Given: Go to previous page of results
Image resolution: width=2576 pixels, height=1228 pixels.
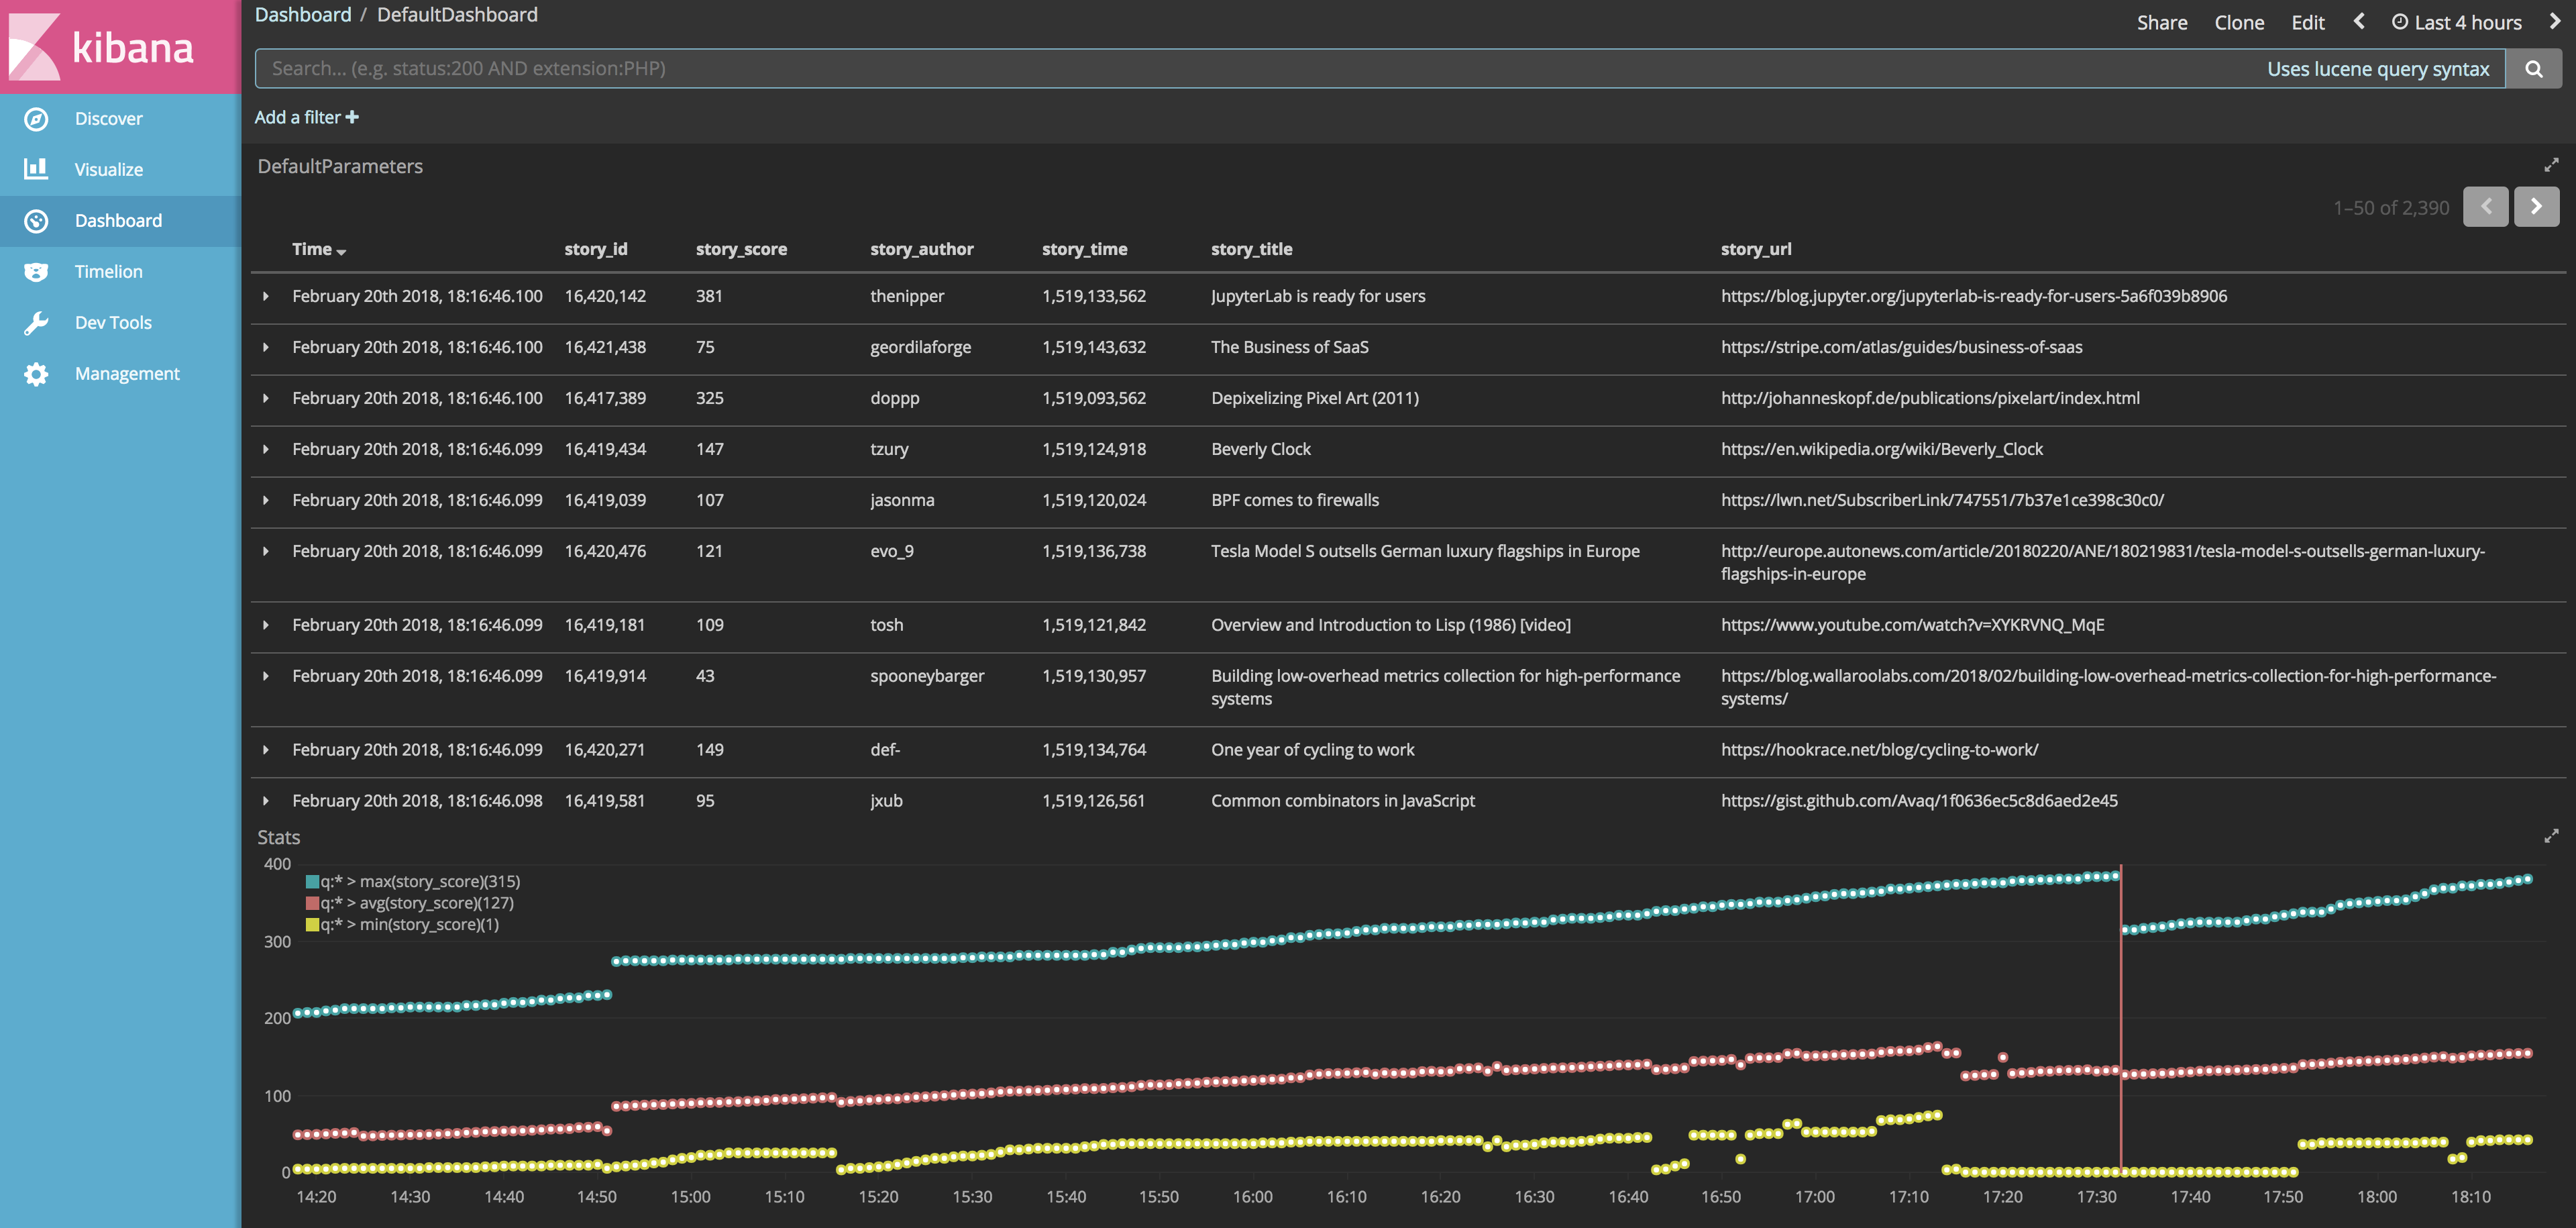Looking at the screenshot, I should pos(2485,207).
